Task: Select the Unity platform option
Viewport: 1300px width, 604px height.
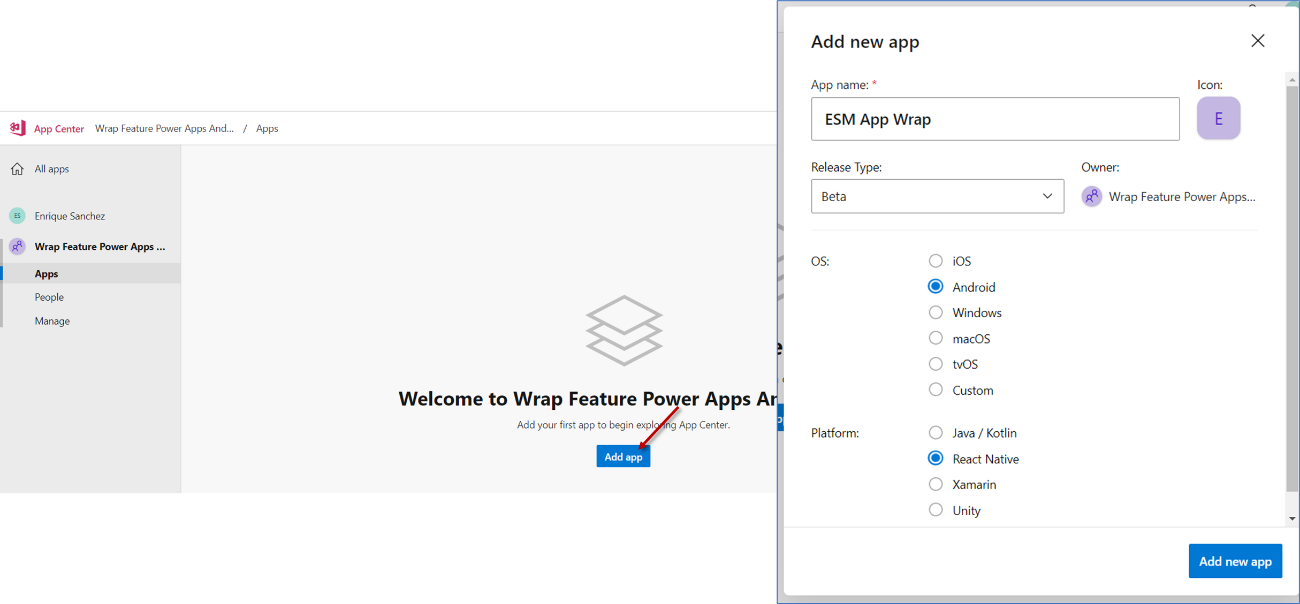Action: click(936, 510)
